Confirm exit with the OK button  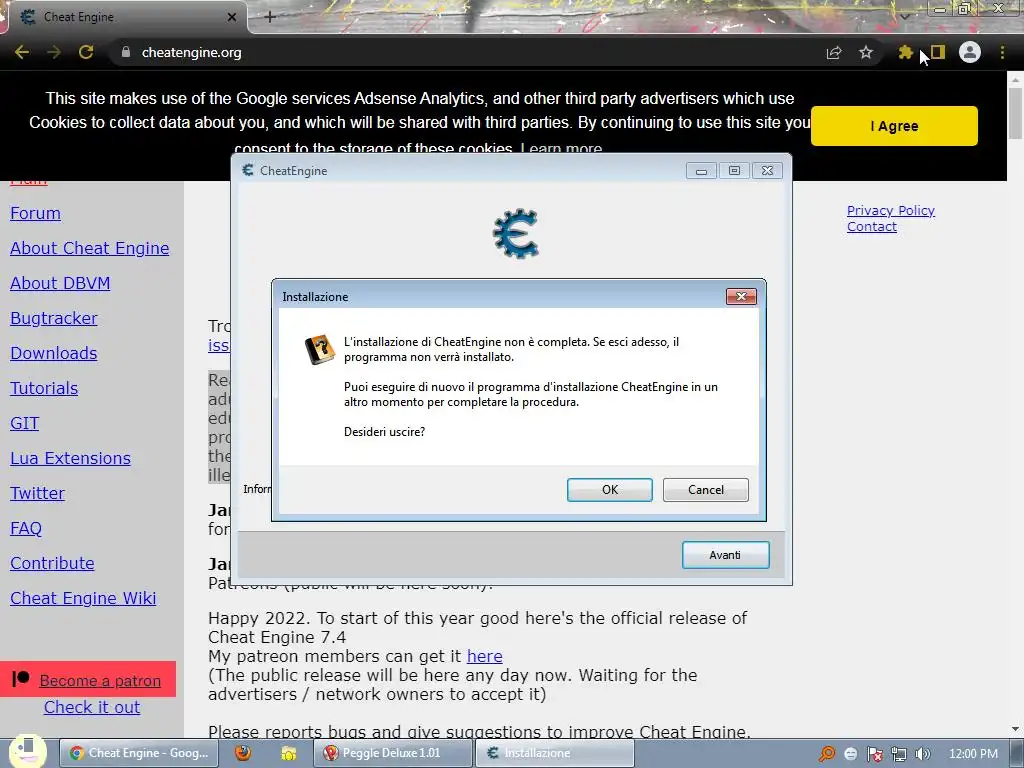(609, 490)
